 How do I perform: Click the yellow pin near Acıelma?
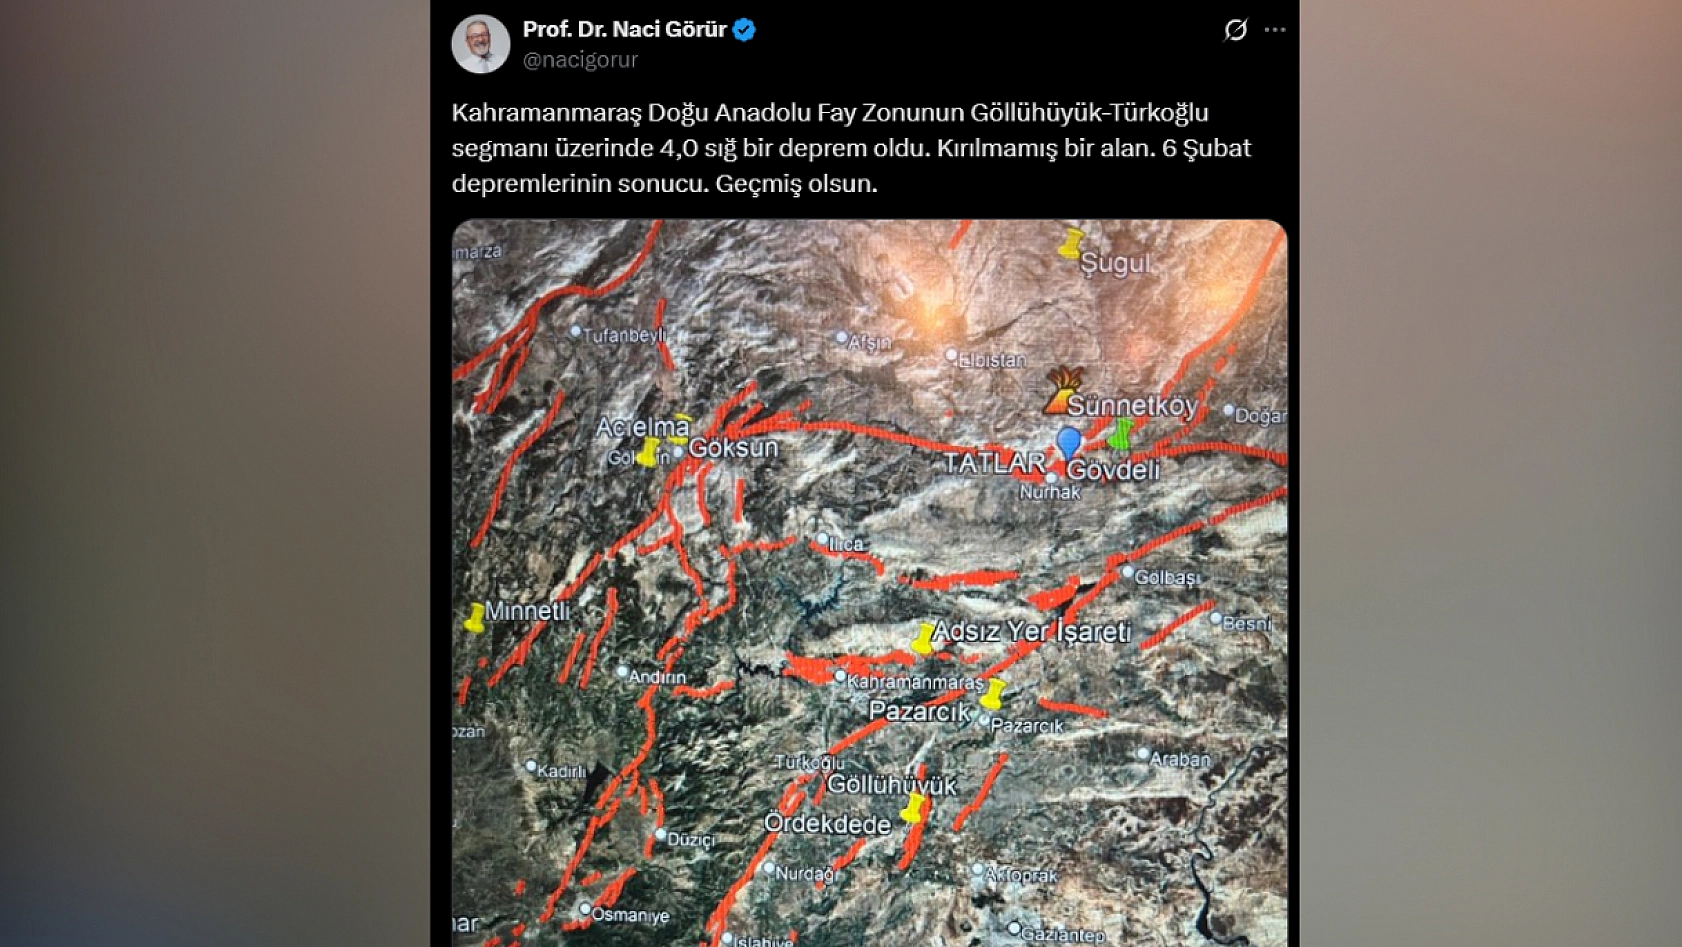pos(649,452)
